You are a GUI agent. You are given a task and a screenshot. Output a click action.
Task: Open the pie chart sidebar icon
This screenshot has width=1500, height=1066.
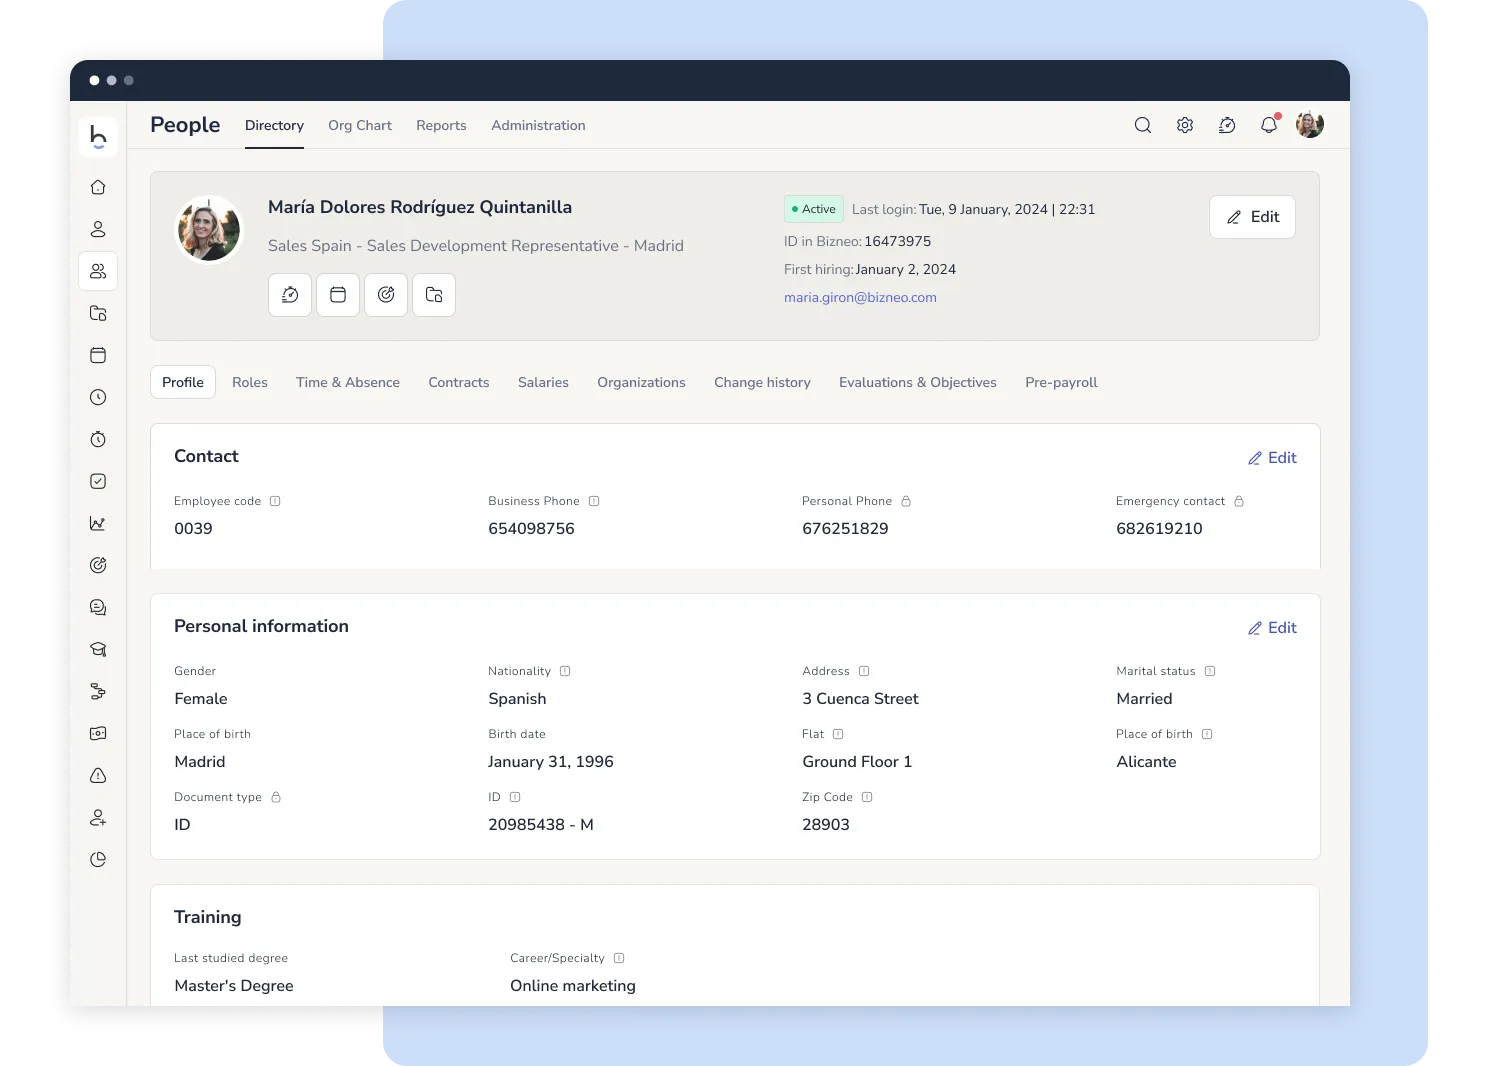pyautogui.click(x=98, y=859)
